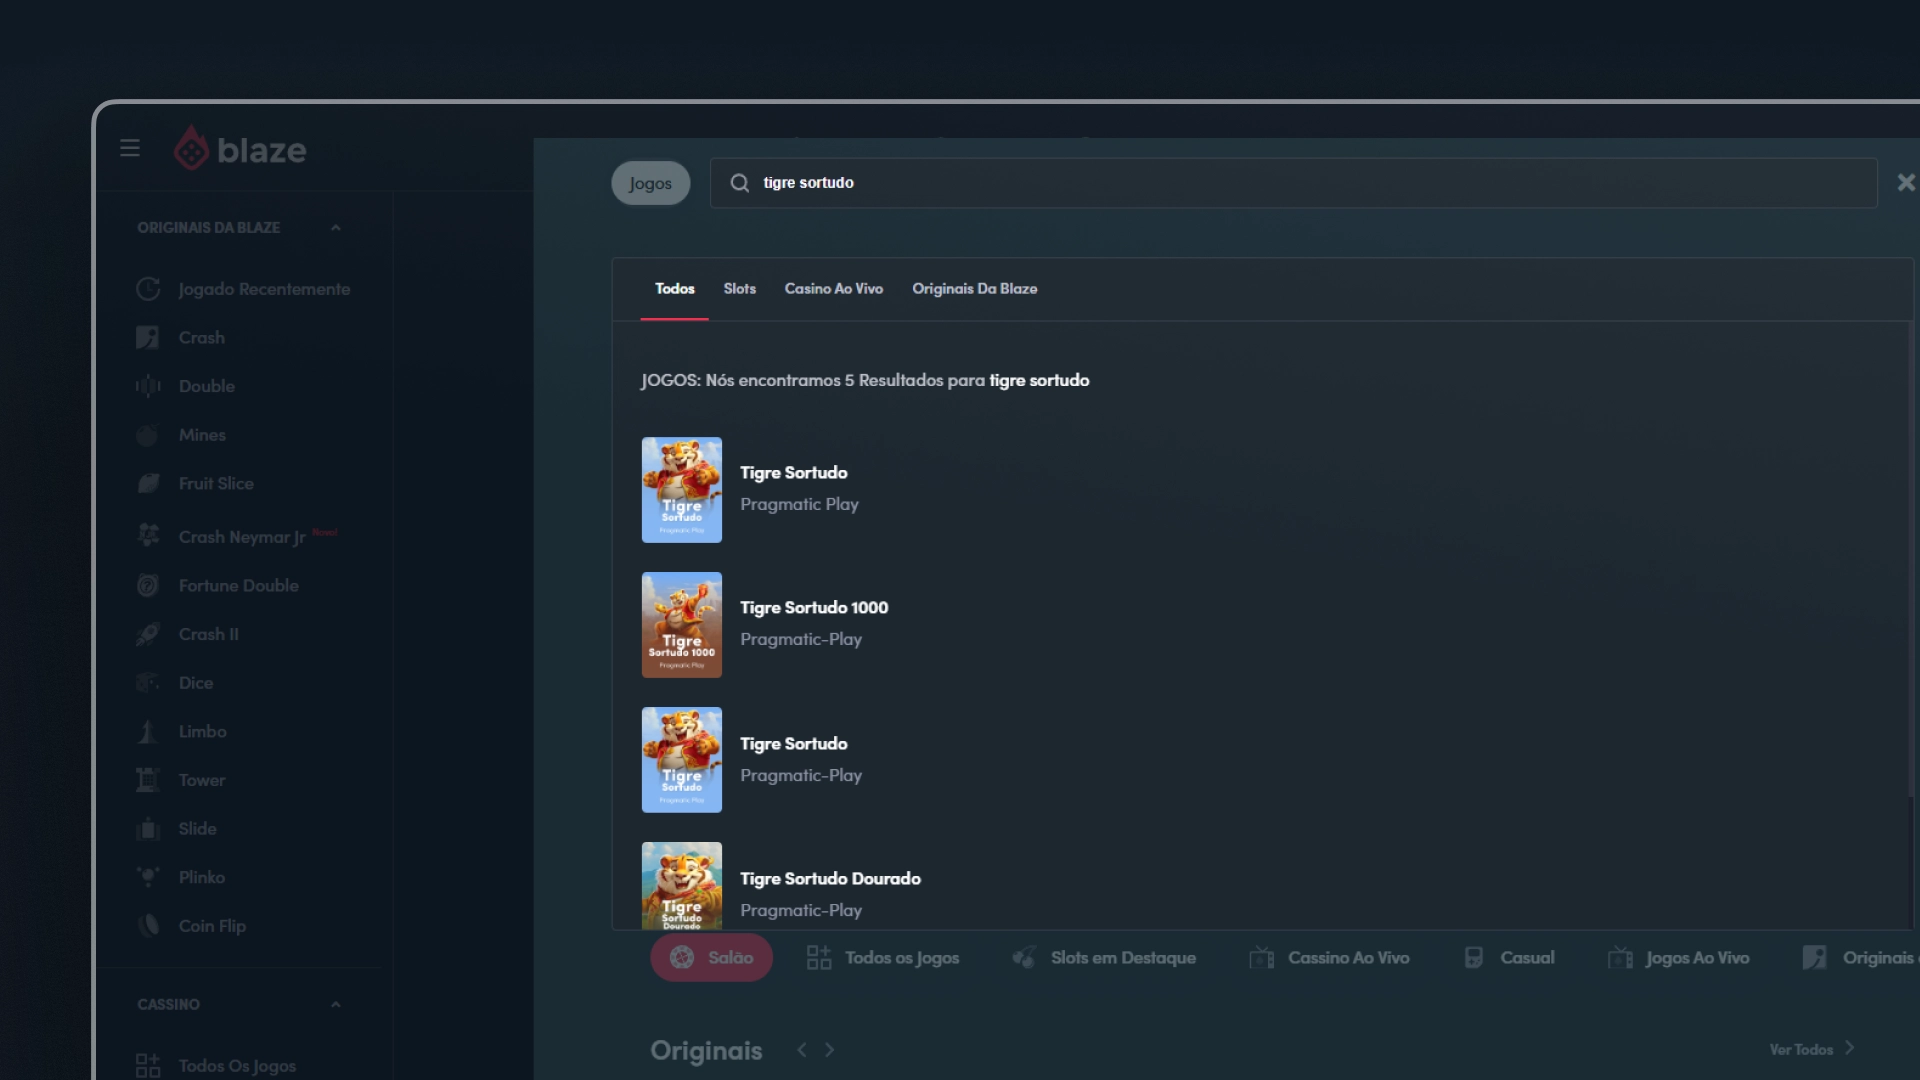This screenshot has width=1920, height=1080.
Task: Click the Plinko game icon
Action: [x=148, y=877]
